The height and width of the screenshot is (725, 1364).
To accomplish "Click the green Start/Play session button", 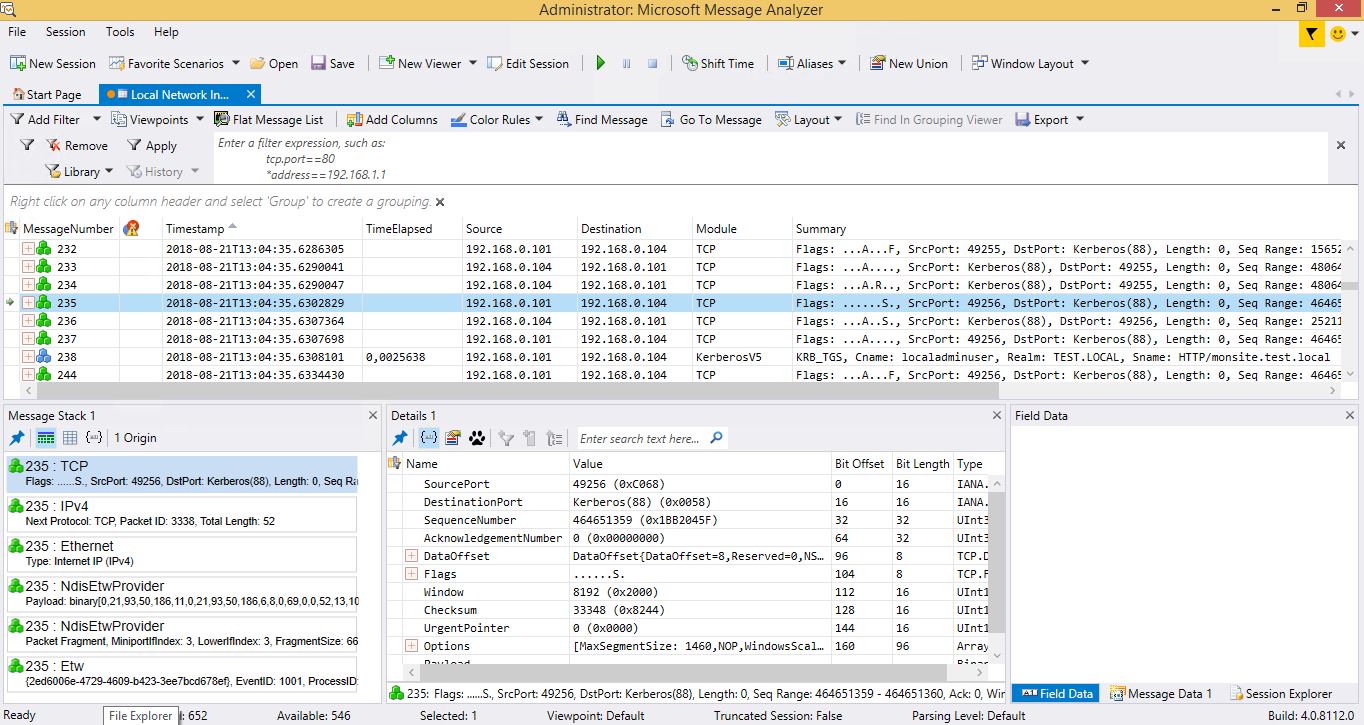I will click(601, 63).
